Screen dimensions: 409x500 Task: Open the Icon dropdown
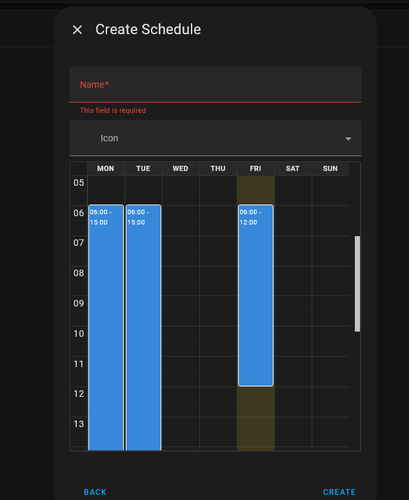coord(215,138)
